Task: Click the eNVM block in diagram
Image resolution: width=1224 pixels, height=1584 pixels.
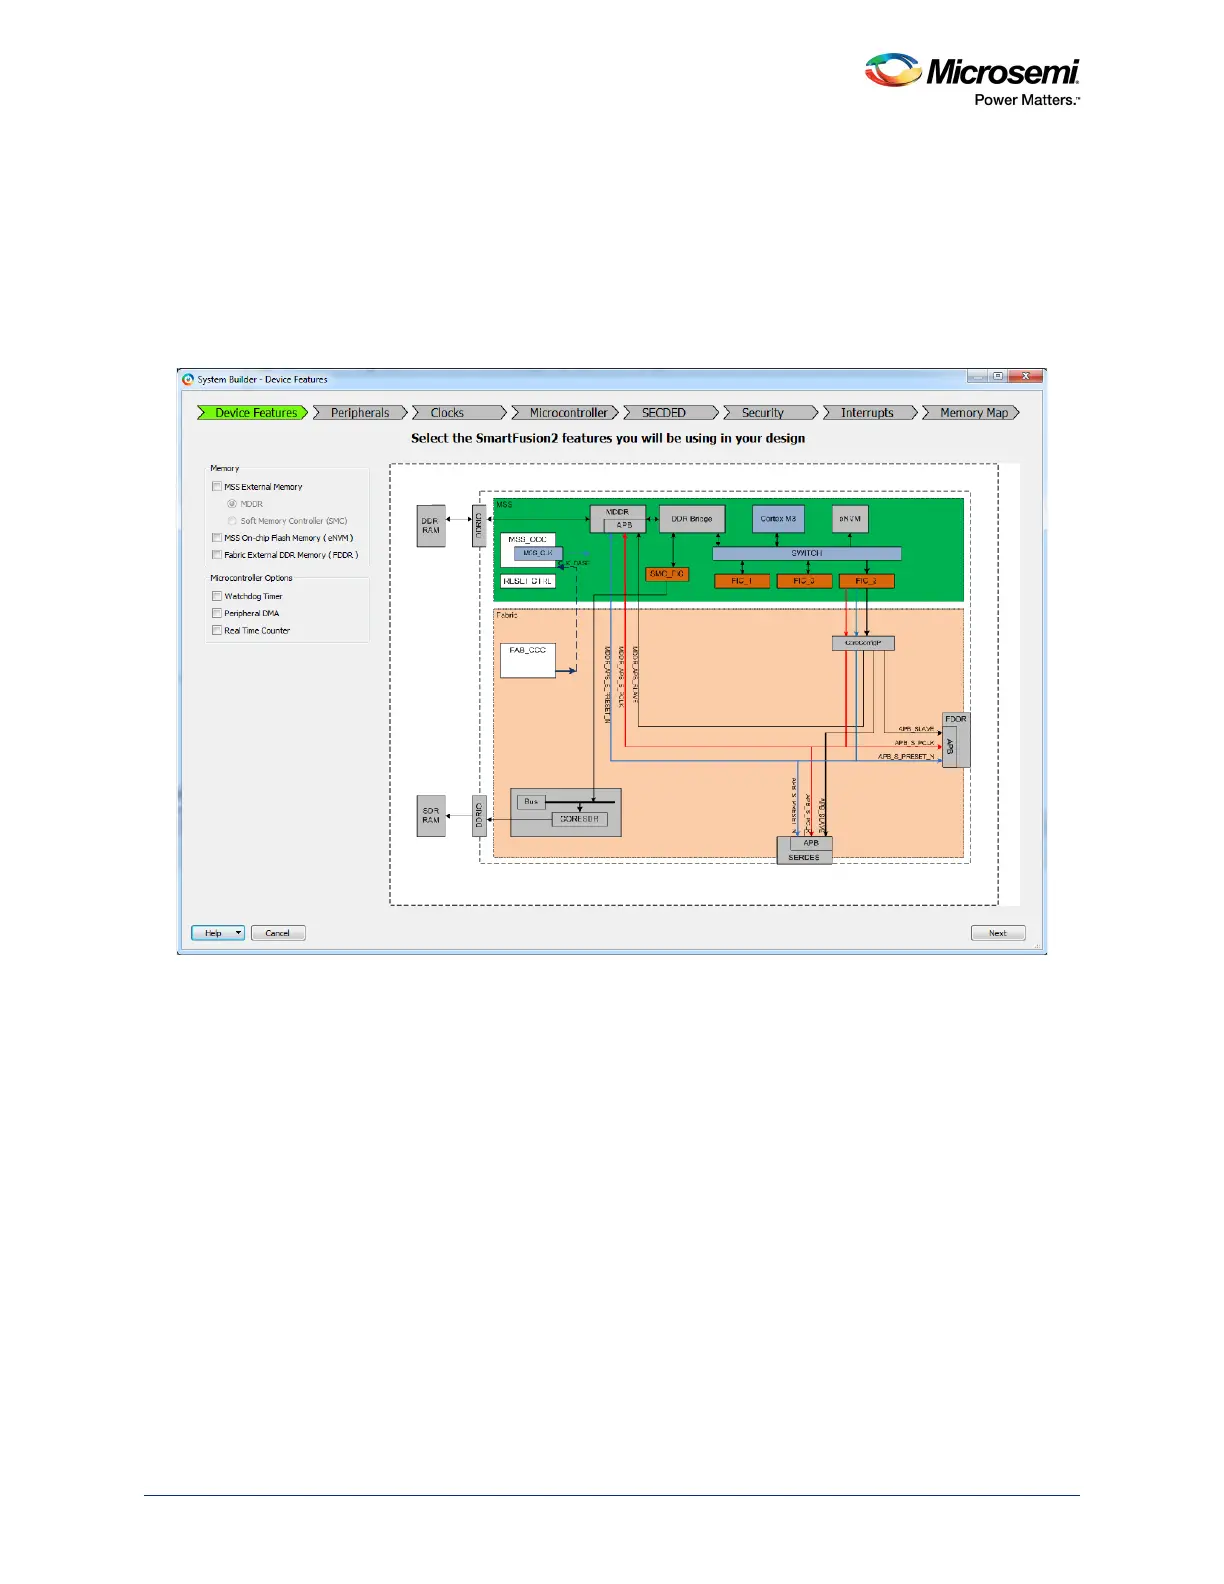Action: tap(850, 519)
